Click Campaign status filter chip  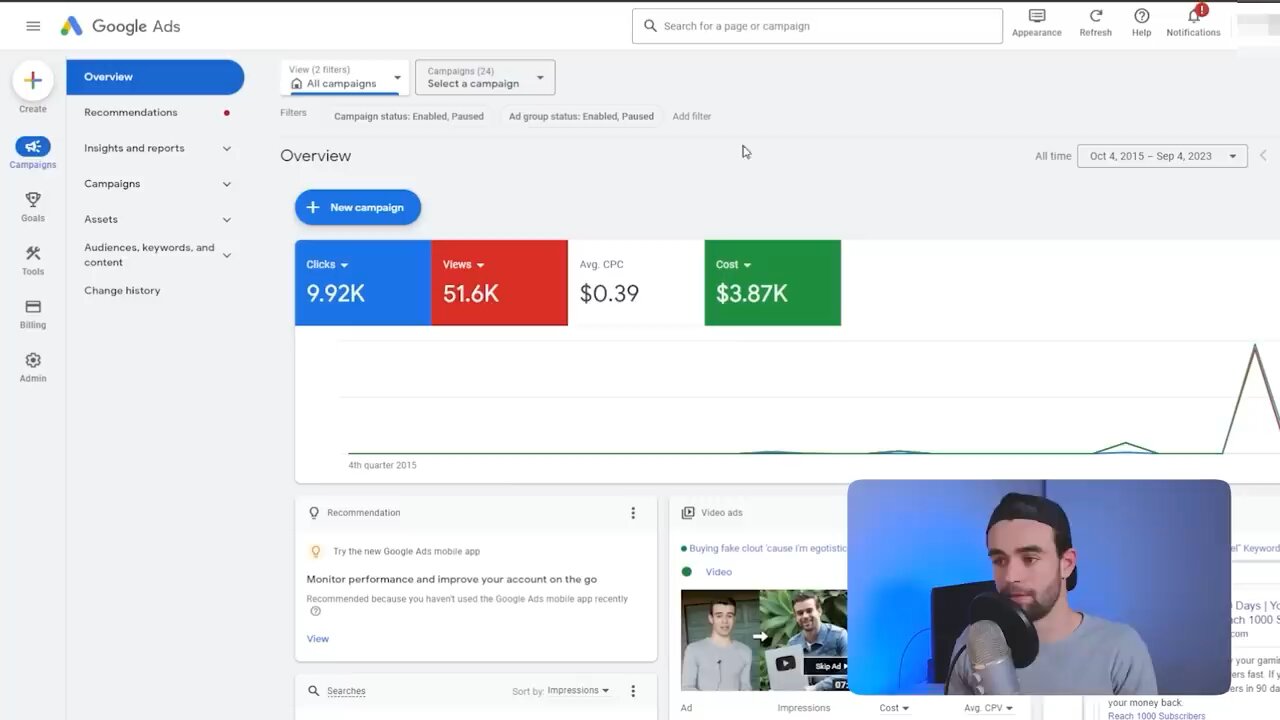tap(409, 117)
